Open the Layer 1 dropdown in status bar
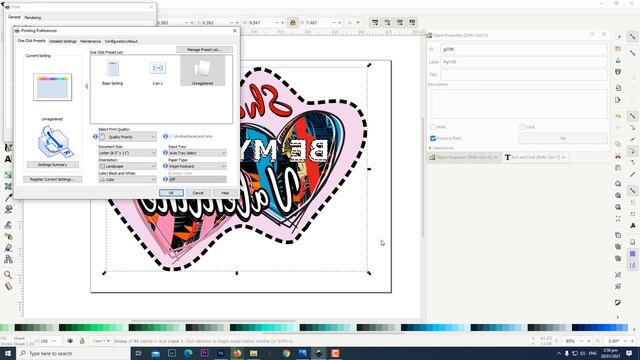Image resolution: width=640 pixels, height=360 pixels. (101, 341)
